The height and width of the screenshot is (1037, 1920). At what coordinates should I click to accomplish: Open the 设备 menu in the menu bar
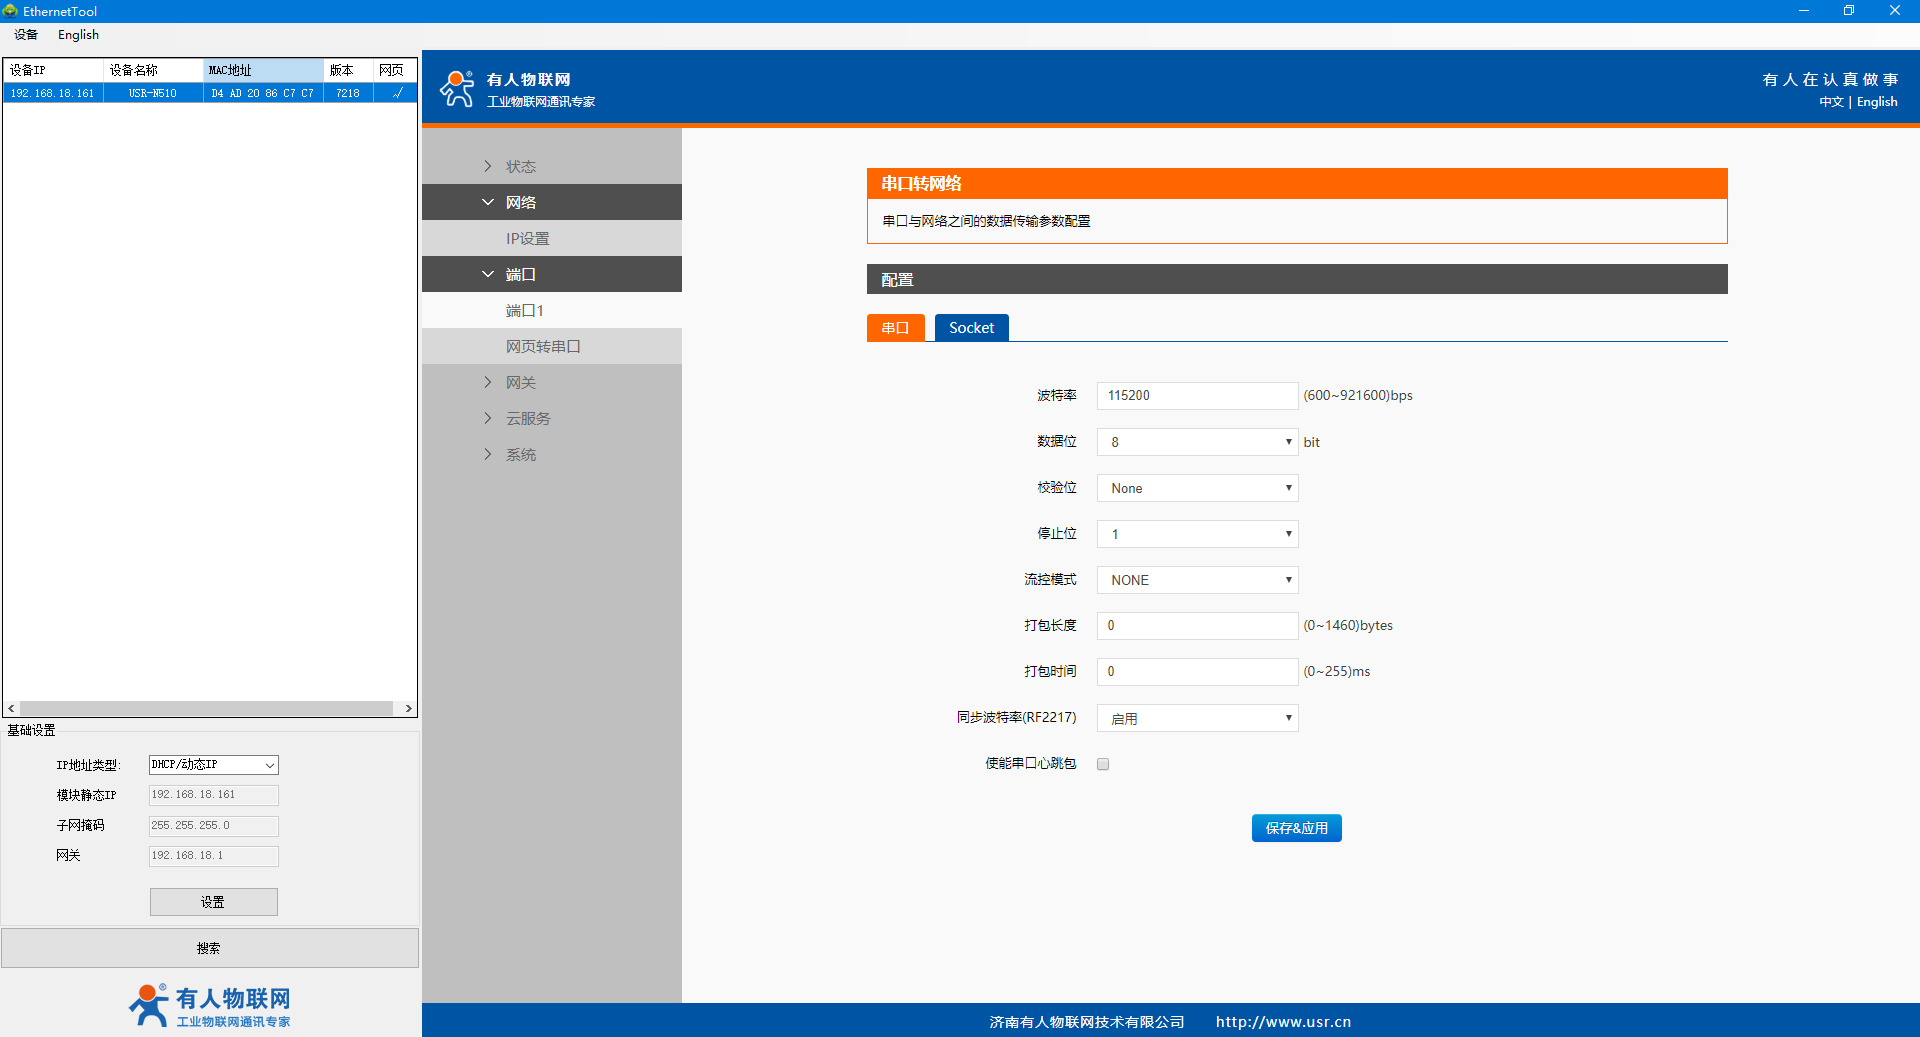[x=26, y=35]
